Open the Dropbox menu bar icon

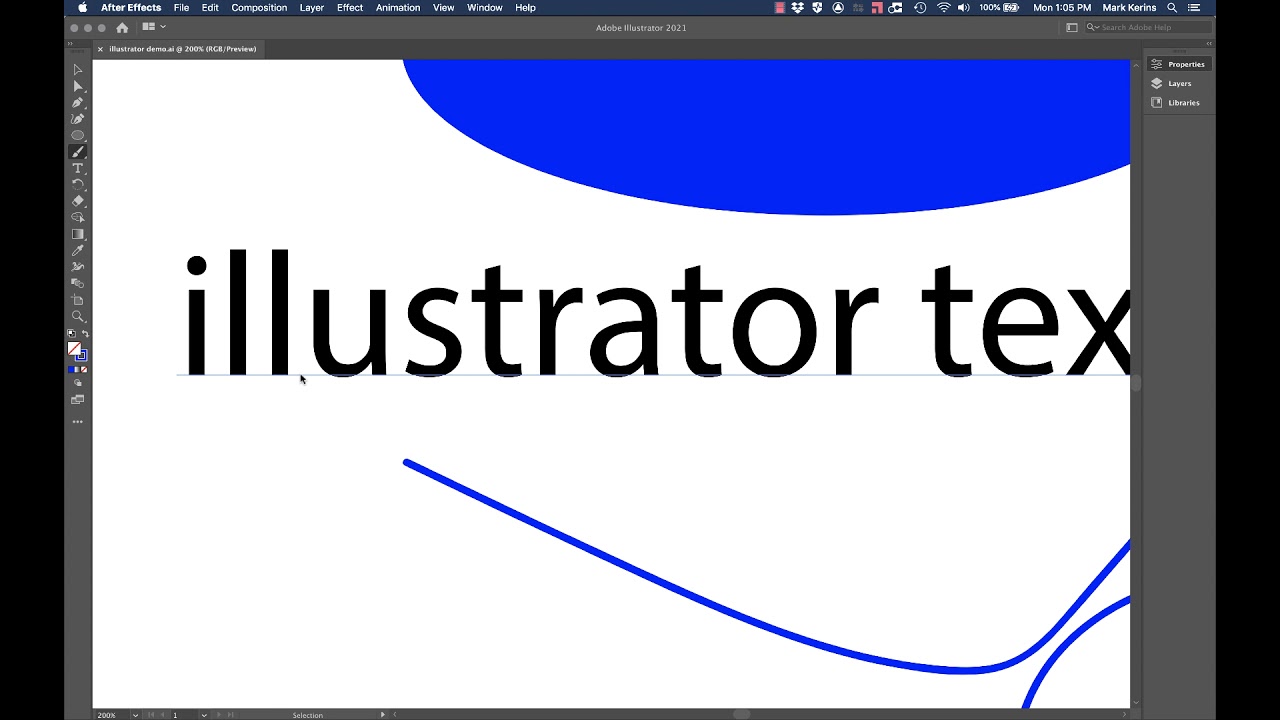click(x=798, y=7)
